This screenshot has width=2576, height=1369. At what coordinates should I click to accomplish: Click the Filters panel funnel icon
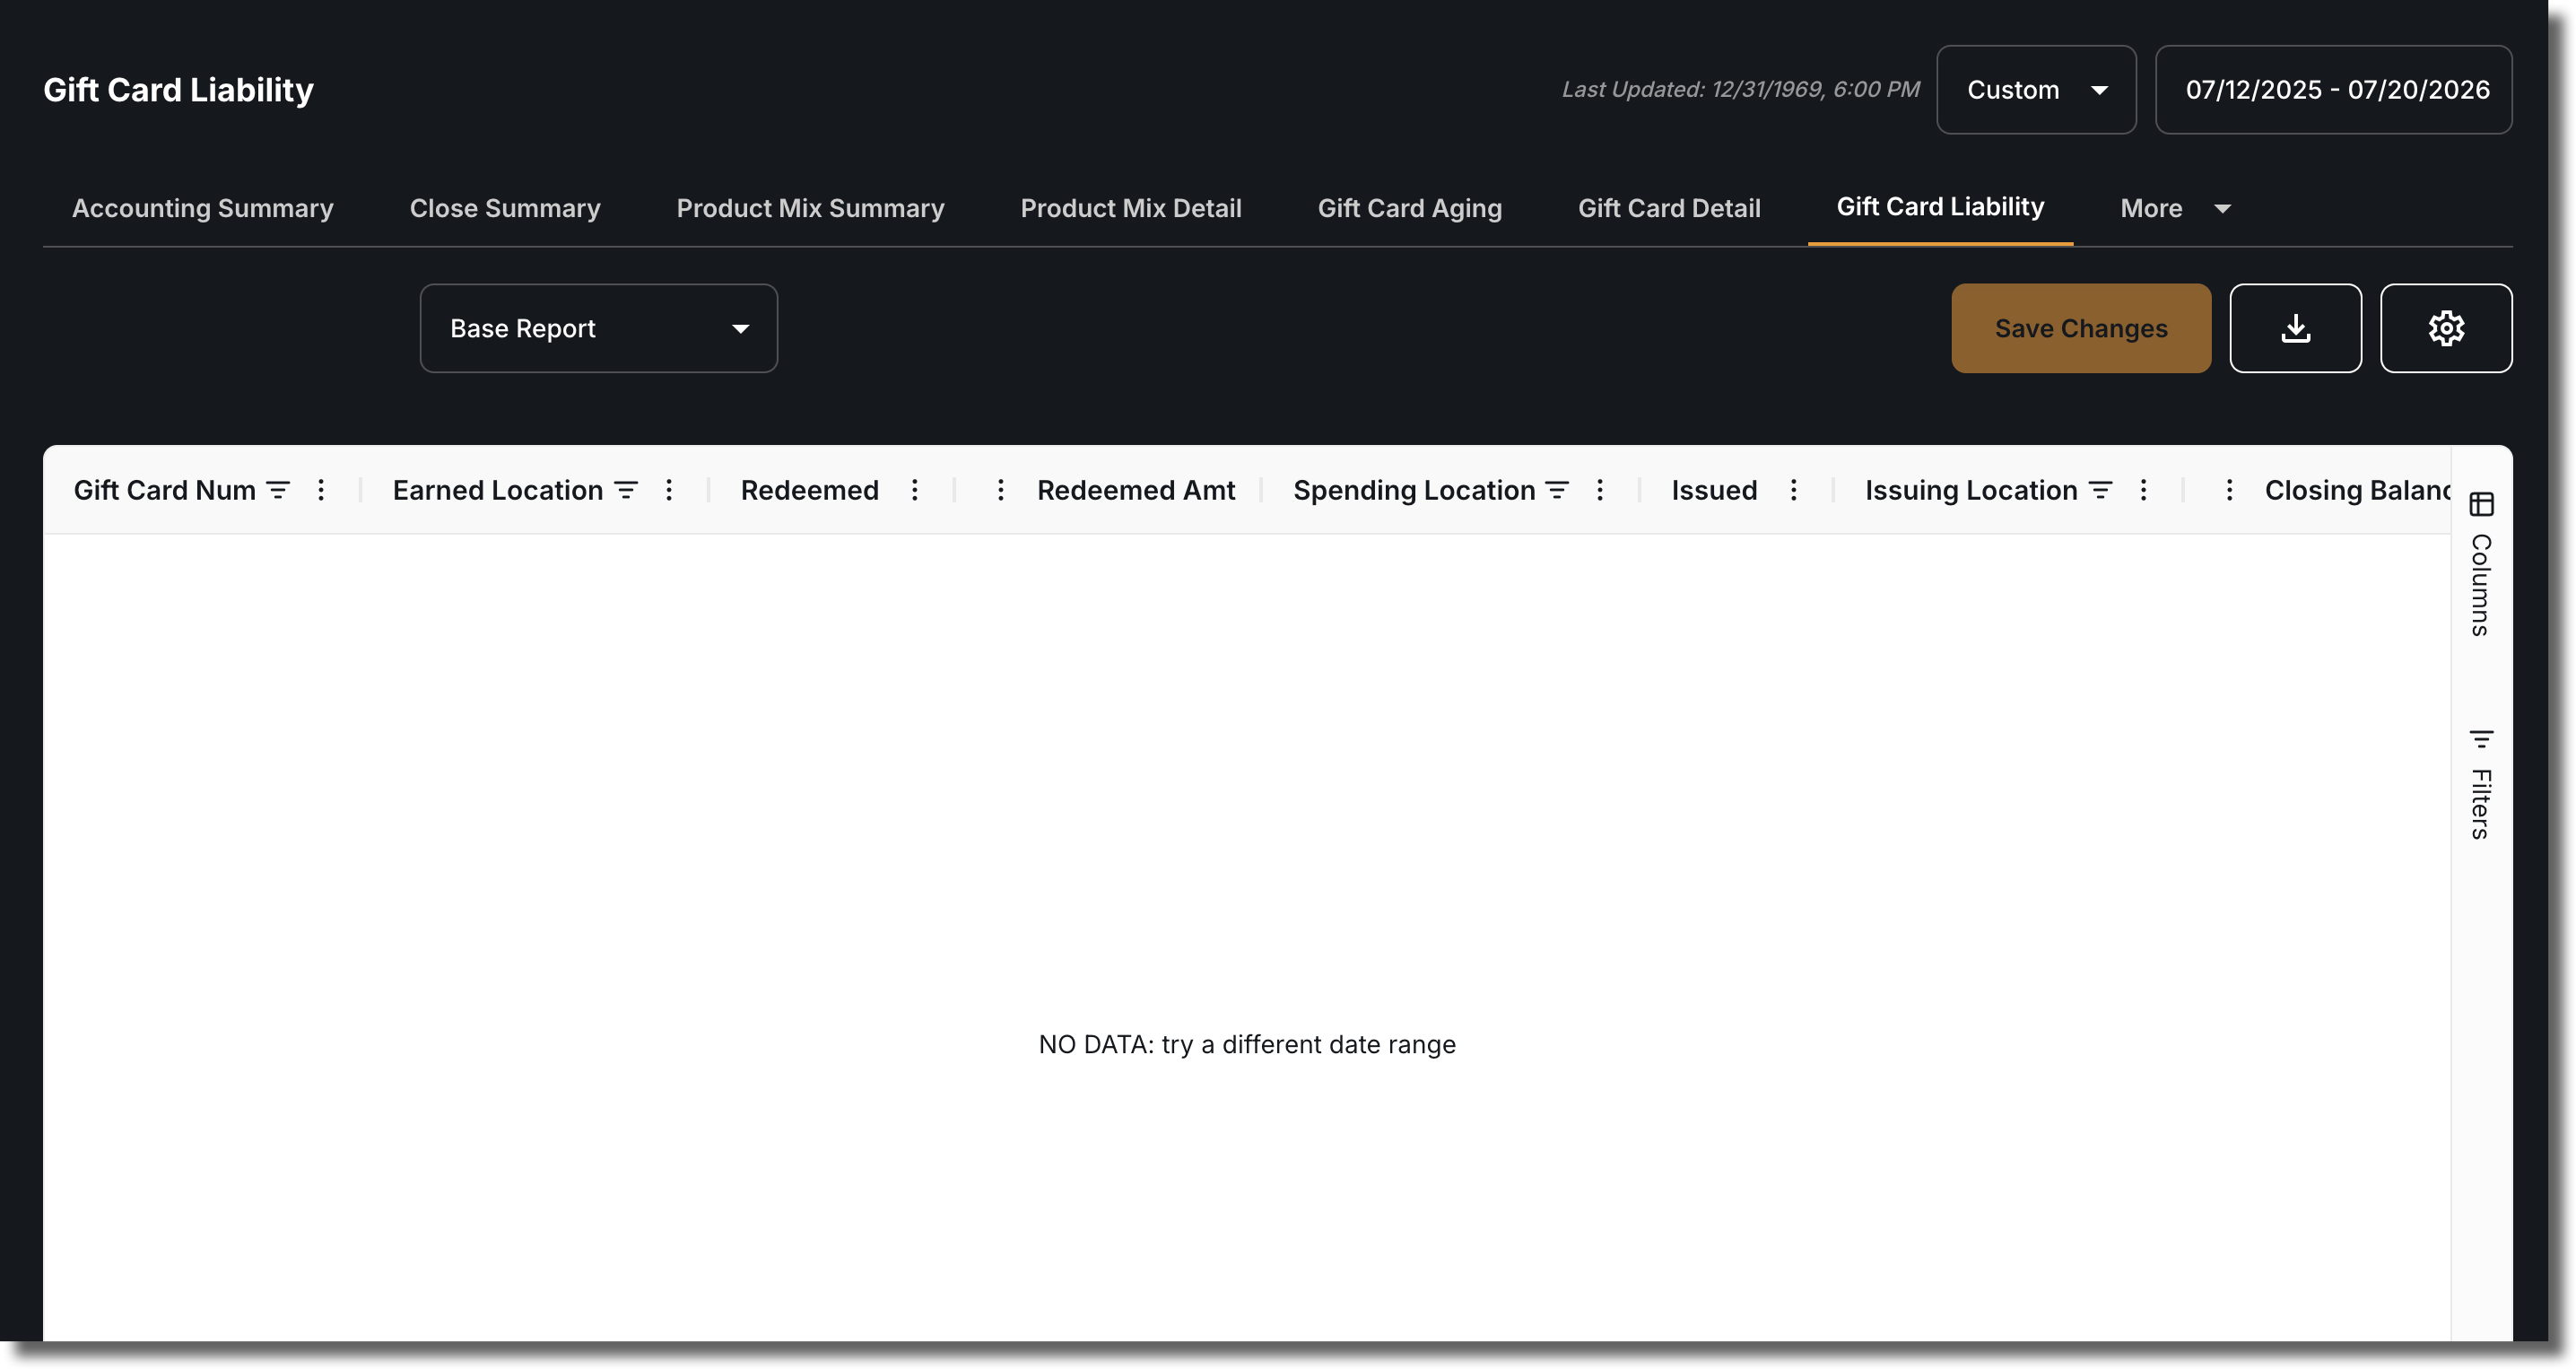tap(2481, 739)
